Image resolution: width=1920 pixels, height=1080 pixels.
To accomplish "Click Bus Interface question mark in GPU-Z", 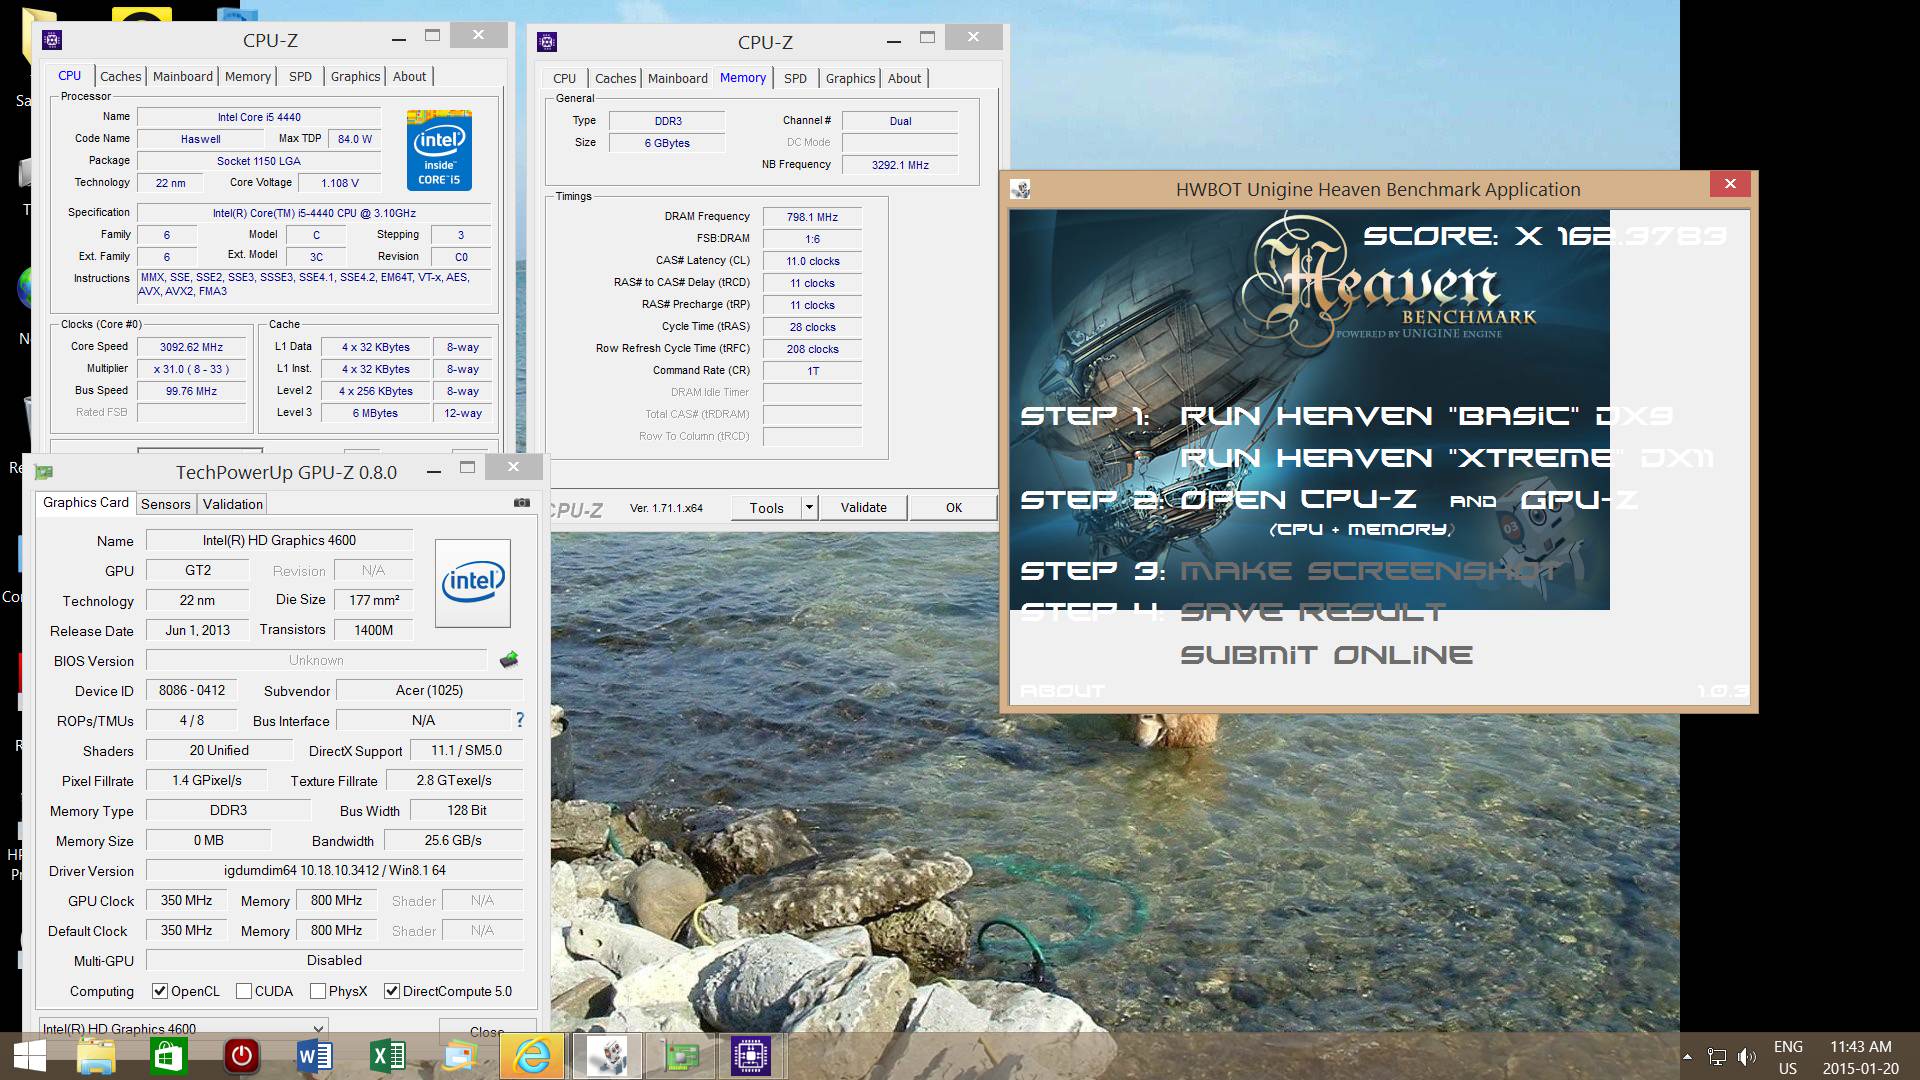I will 519,720.
